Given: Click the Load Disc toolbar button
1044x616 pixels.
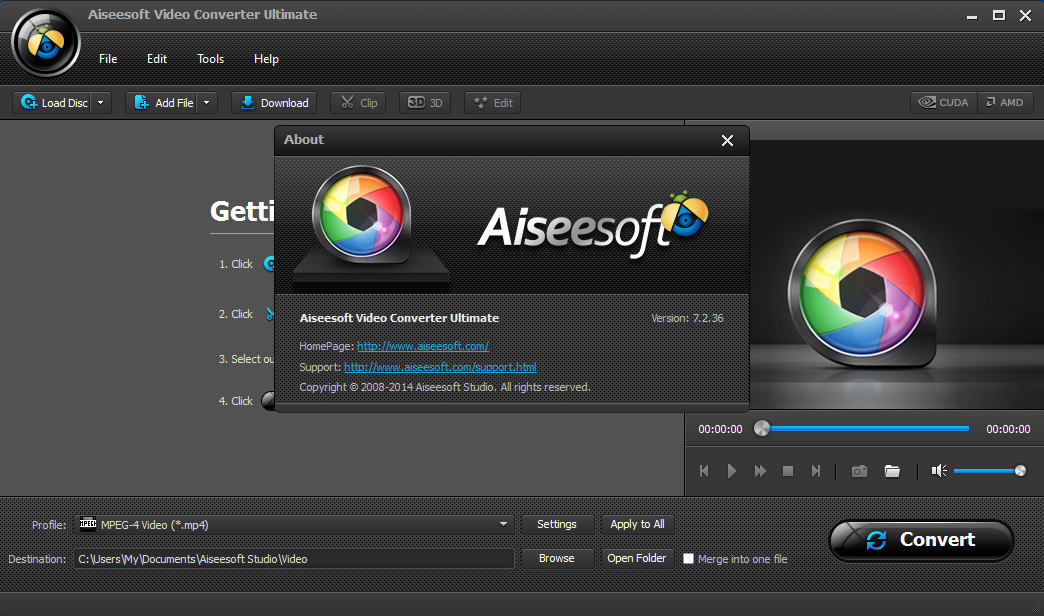Looking at the screenshot, I should coord(53,103).
